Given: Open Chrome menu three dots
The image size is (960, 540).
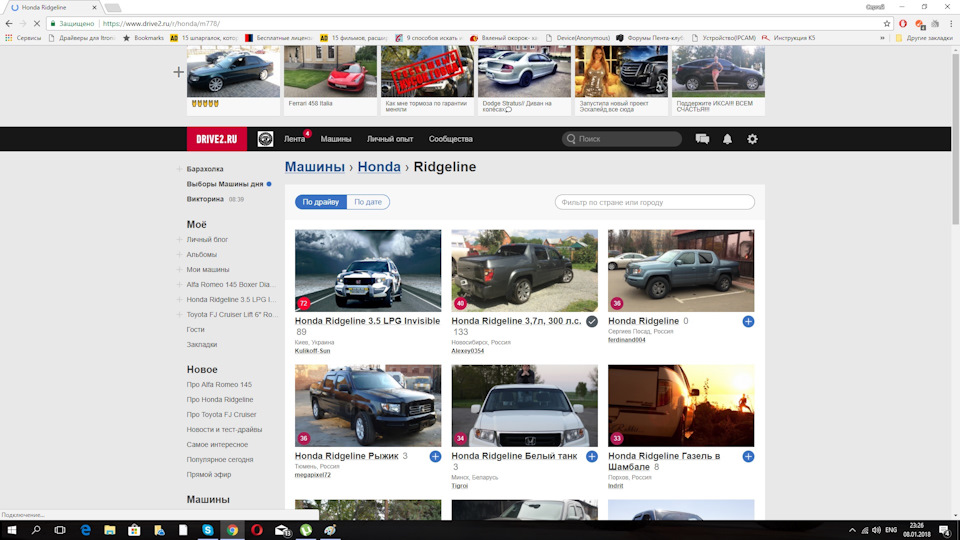Looking at the screenshot, I should click(951, 23).
